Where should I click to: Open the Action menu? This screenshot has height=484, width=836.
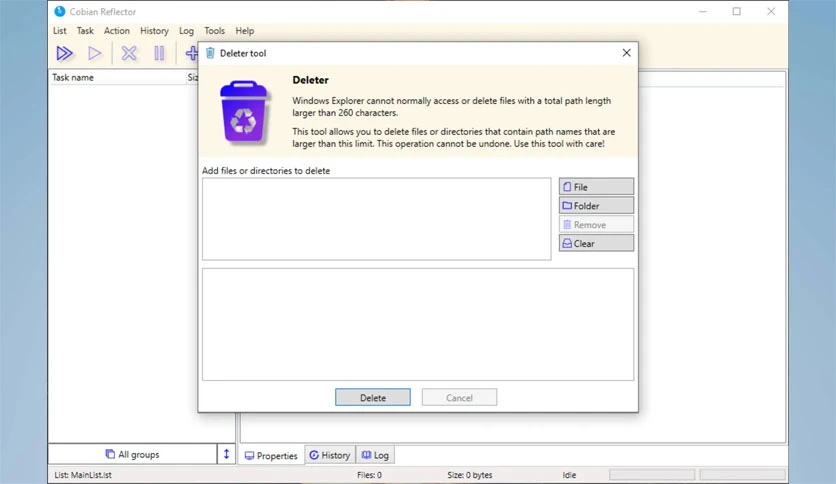coord(117,31)
